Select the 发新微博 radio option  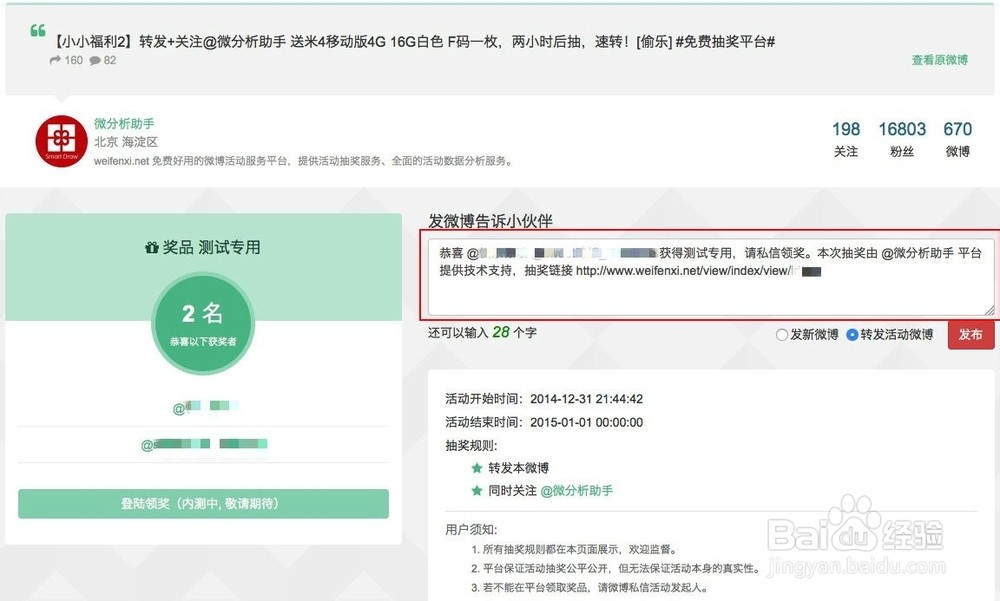click(x=782, y=334)
